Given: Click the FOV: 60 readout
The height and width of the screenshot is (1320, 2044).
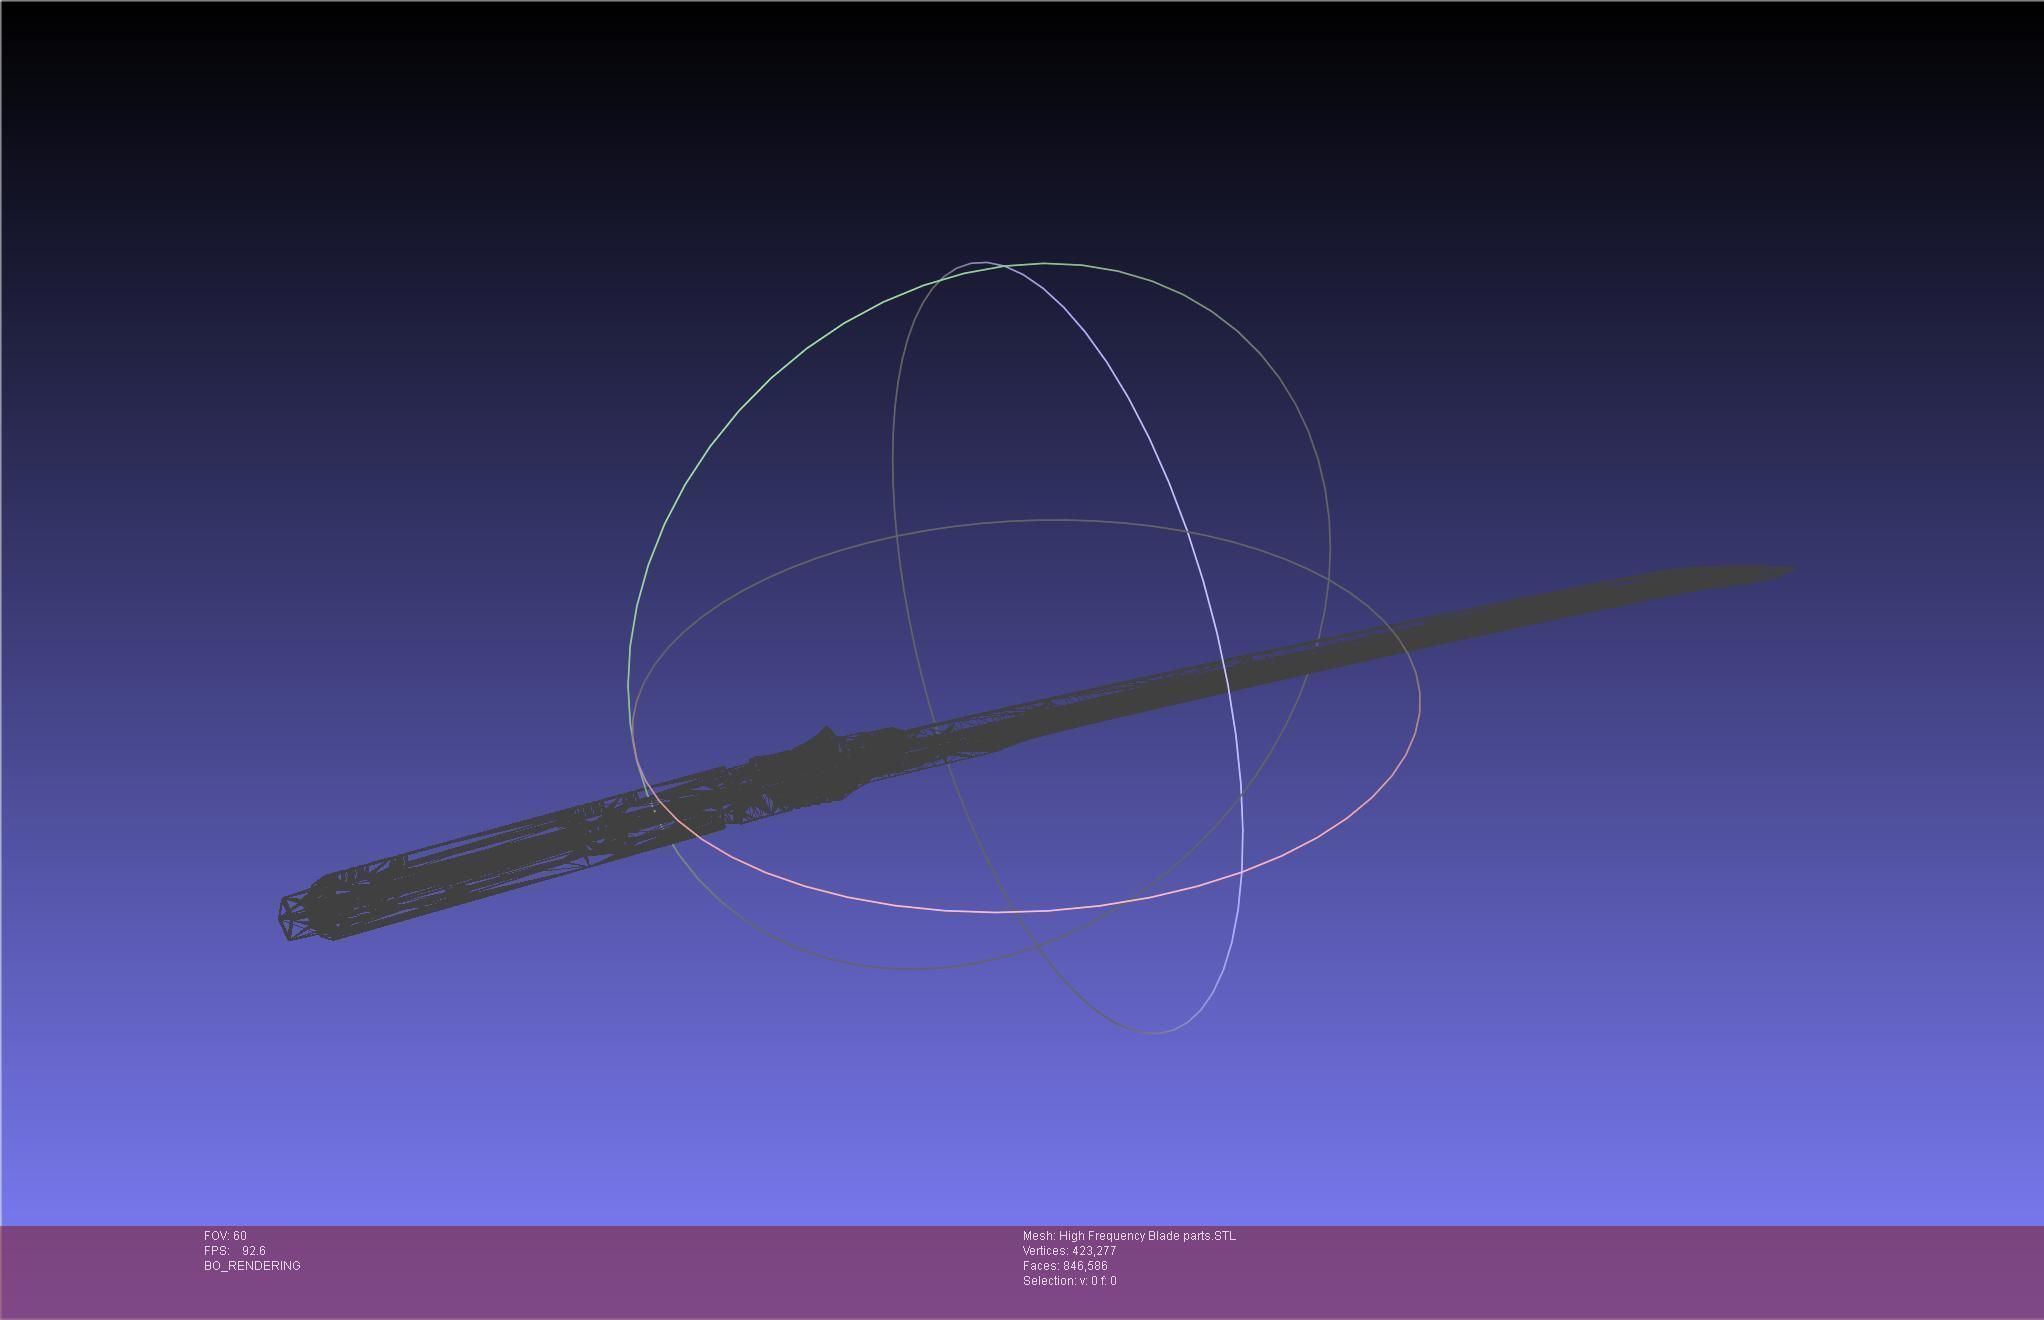Looking at the screenshot, I should click(225, 1236).
